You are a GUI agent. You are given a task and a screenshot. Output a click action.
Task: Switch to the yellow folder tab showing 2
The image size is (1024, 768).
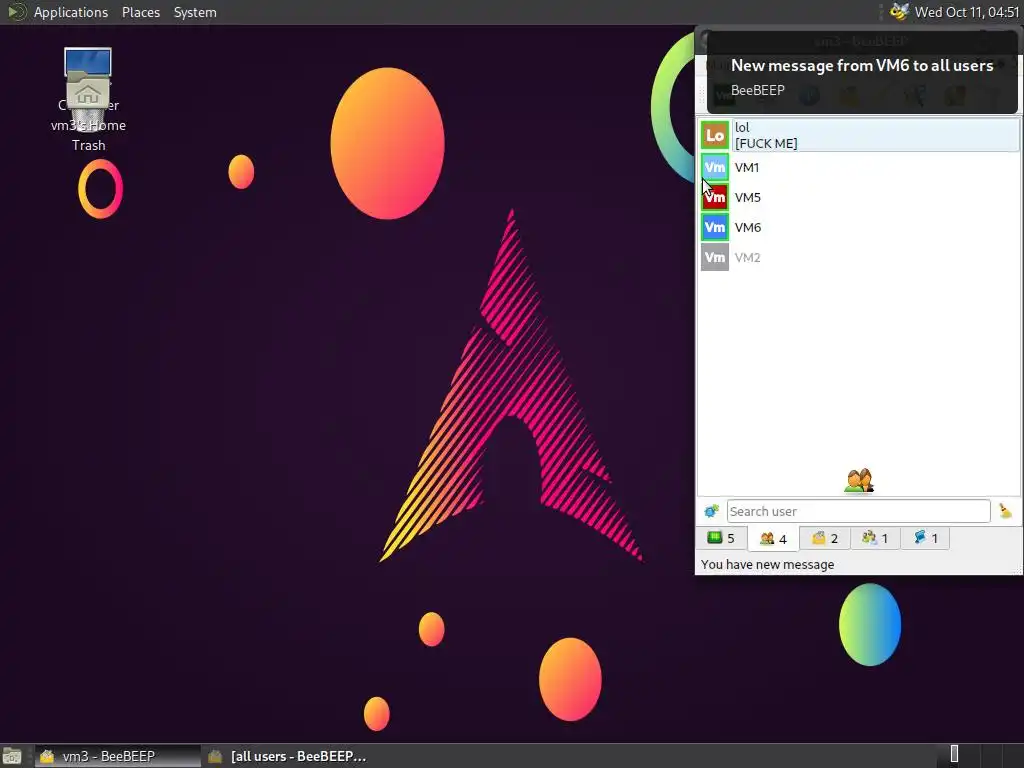[x=824, y=538]
